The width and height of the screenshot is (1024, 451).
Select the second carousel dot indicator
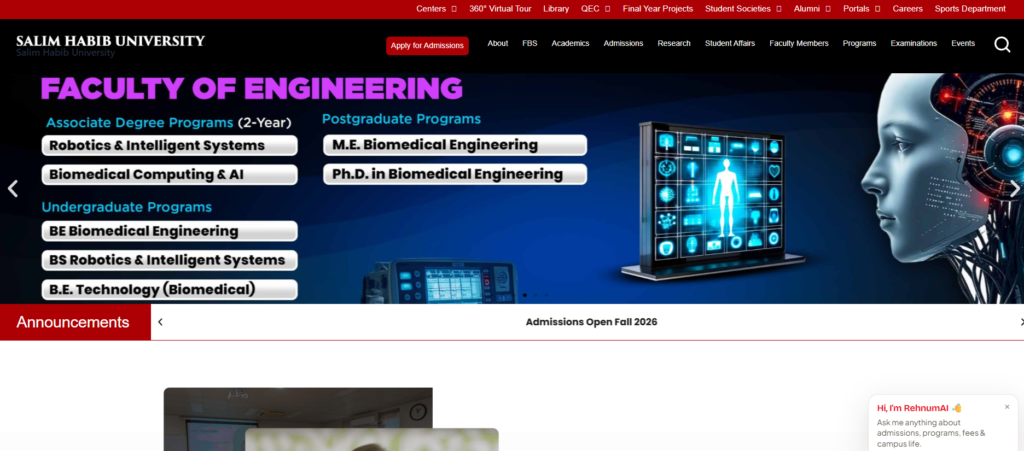tap(536, 295)
